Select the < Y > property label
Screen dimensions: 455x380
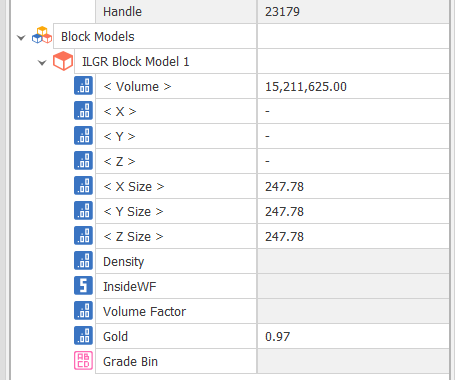pyautogui.click(x=119, y=136)
